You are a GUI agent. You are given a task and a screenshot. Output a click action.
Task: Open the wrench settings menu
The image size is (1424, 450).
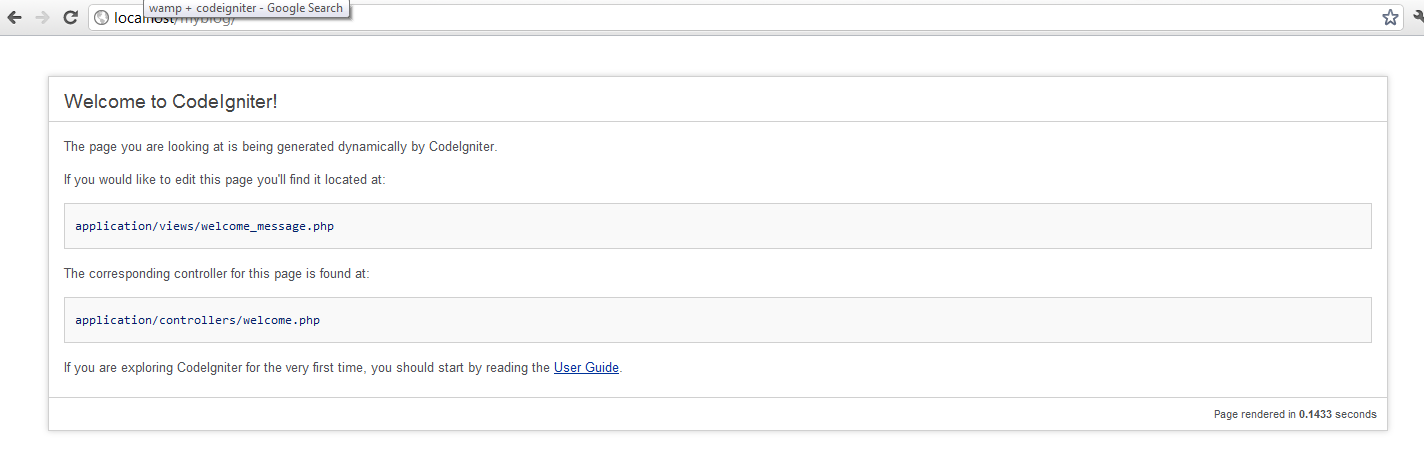click(x=1417, y=18)
